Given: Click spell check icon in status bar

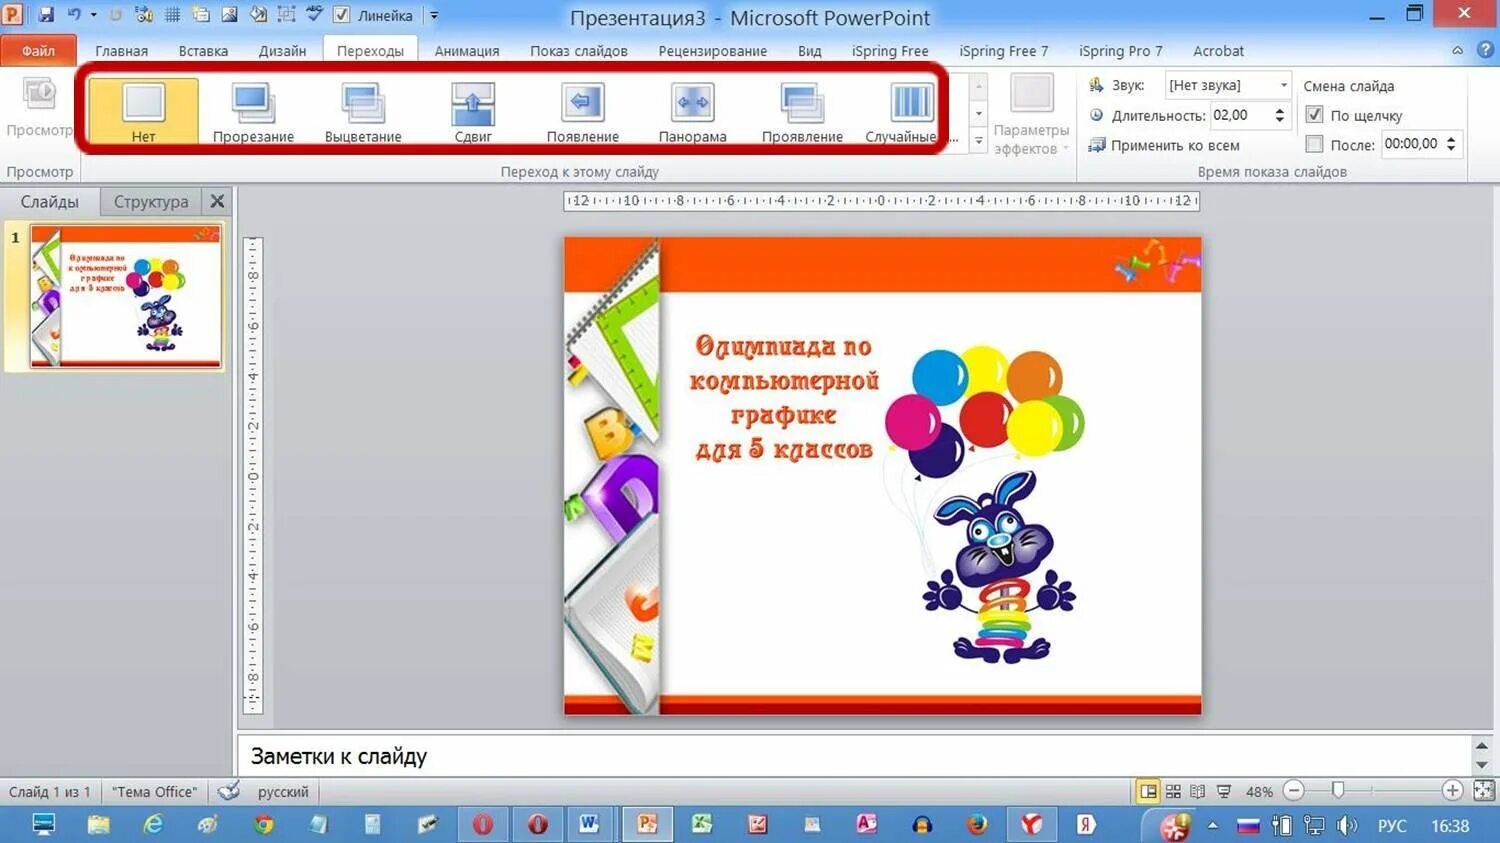Looking at the screenshot, I should 229,791.
